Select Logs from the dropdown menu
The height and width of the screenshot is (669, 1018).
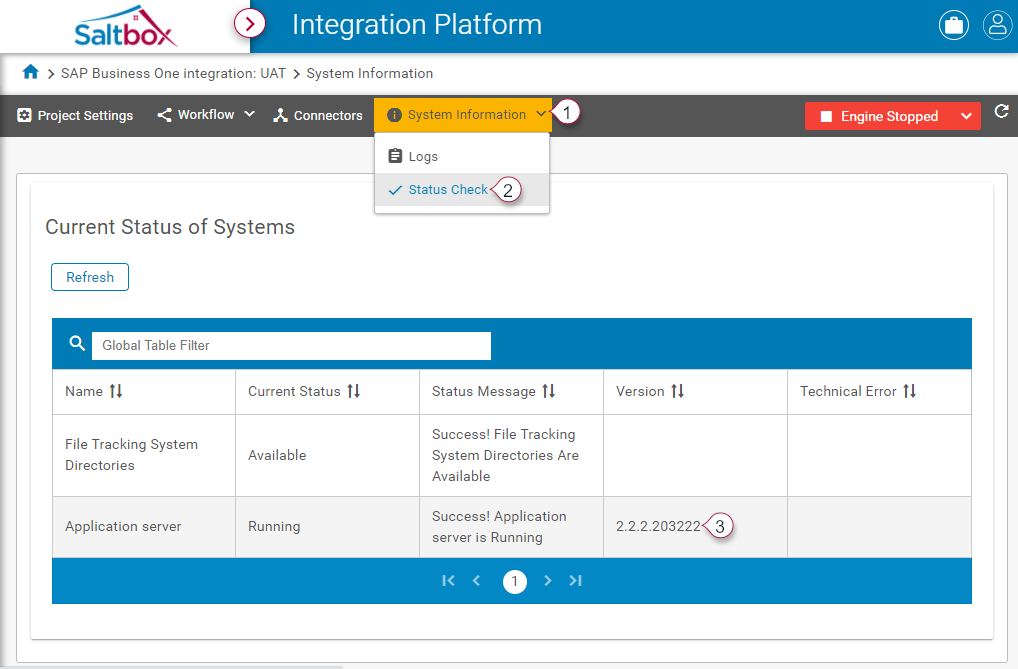[x=462, y=157]
